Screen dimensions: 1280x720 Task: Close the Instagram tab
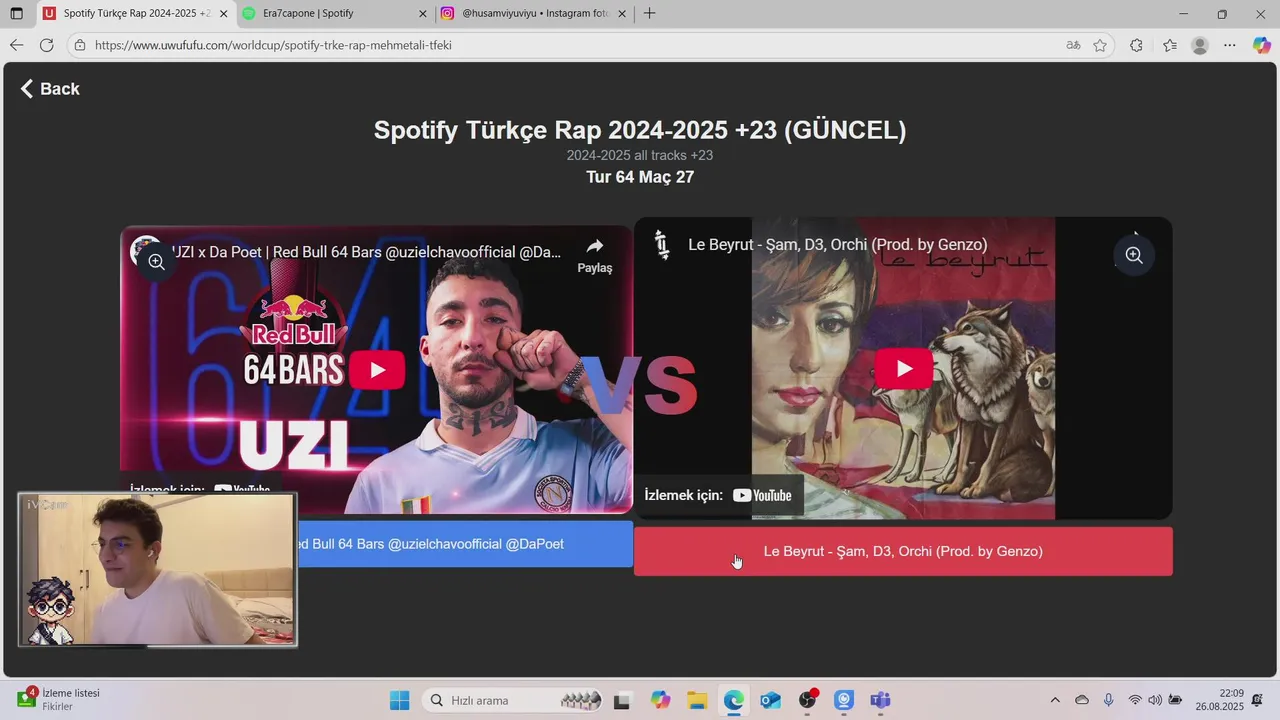tap(622, 14)
